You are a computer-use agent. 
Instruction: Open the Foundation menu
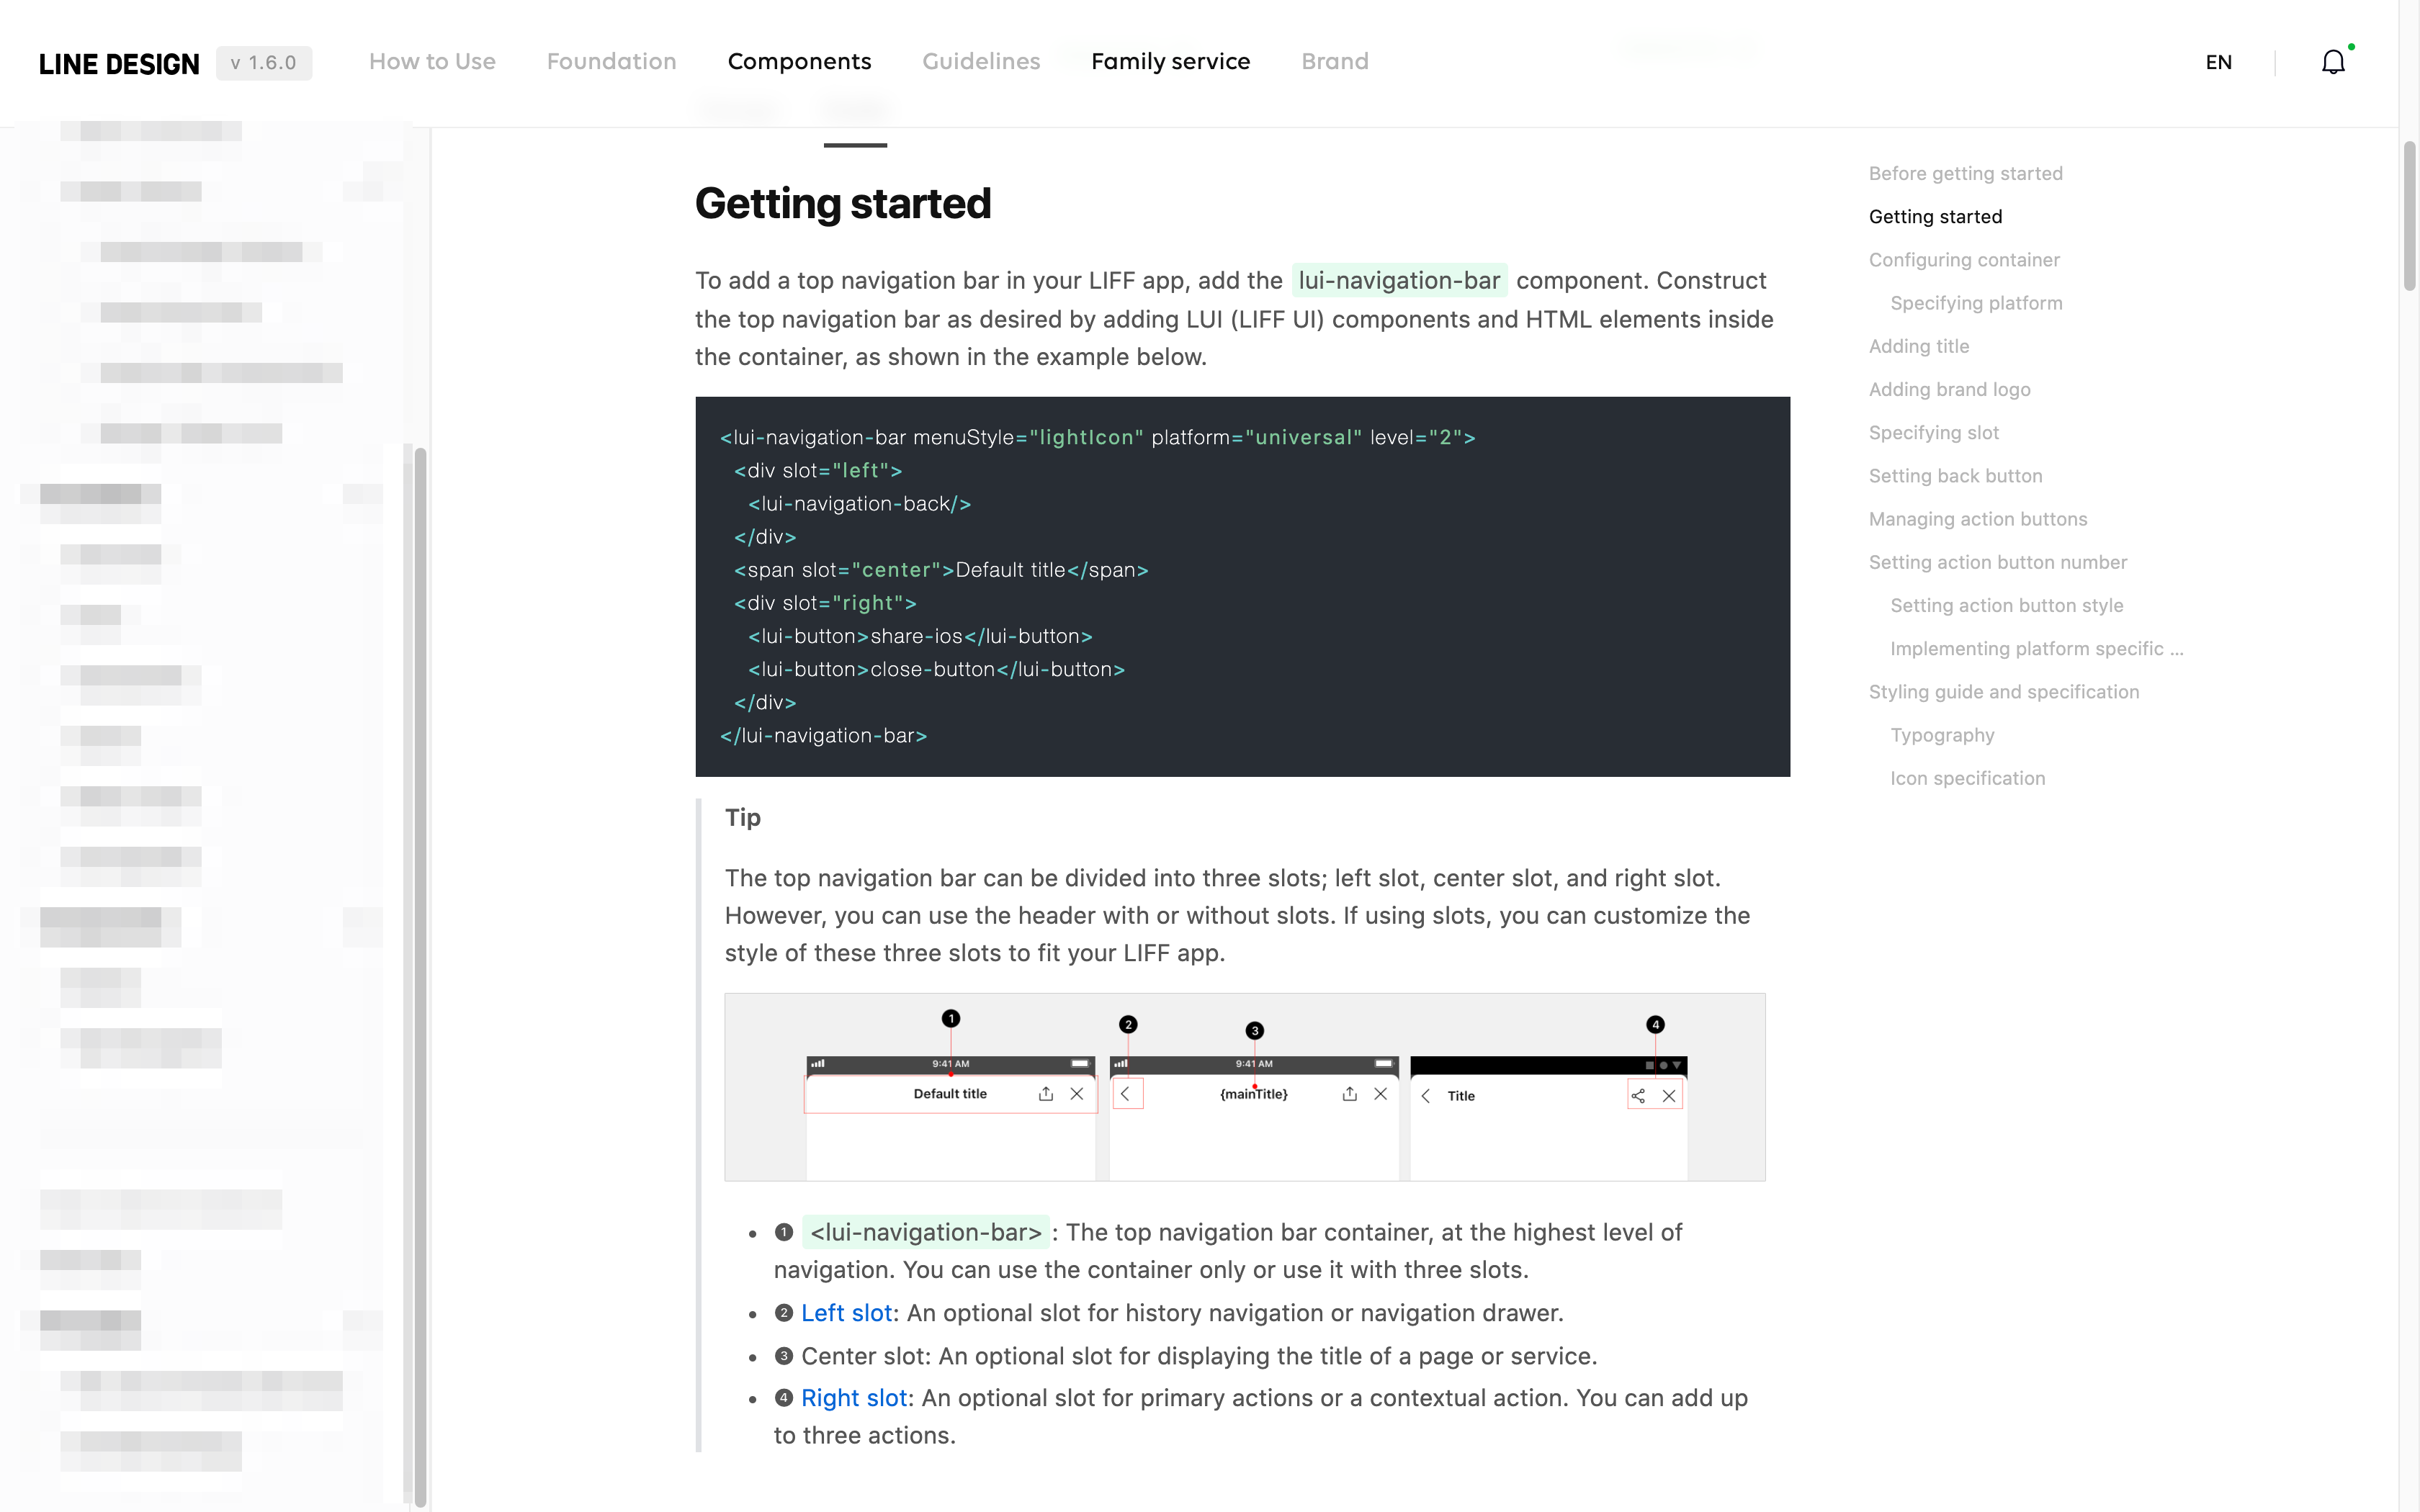[611, 62]
